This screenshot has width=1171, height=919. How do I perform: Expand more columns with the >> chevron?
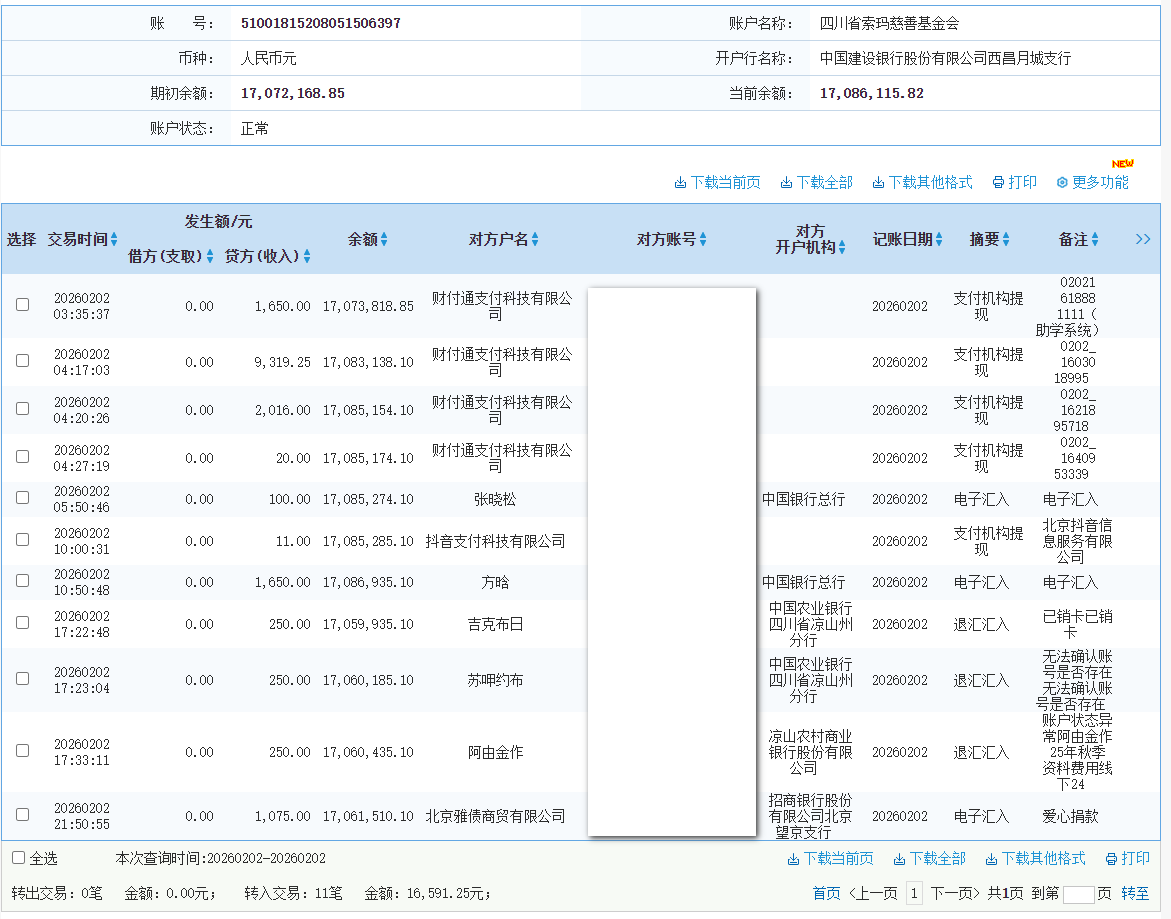[x=1142, y=239]
